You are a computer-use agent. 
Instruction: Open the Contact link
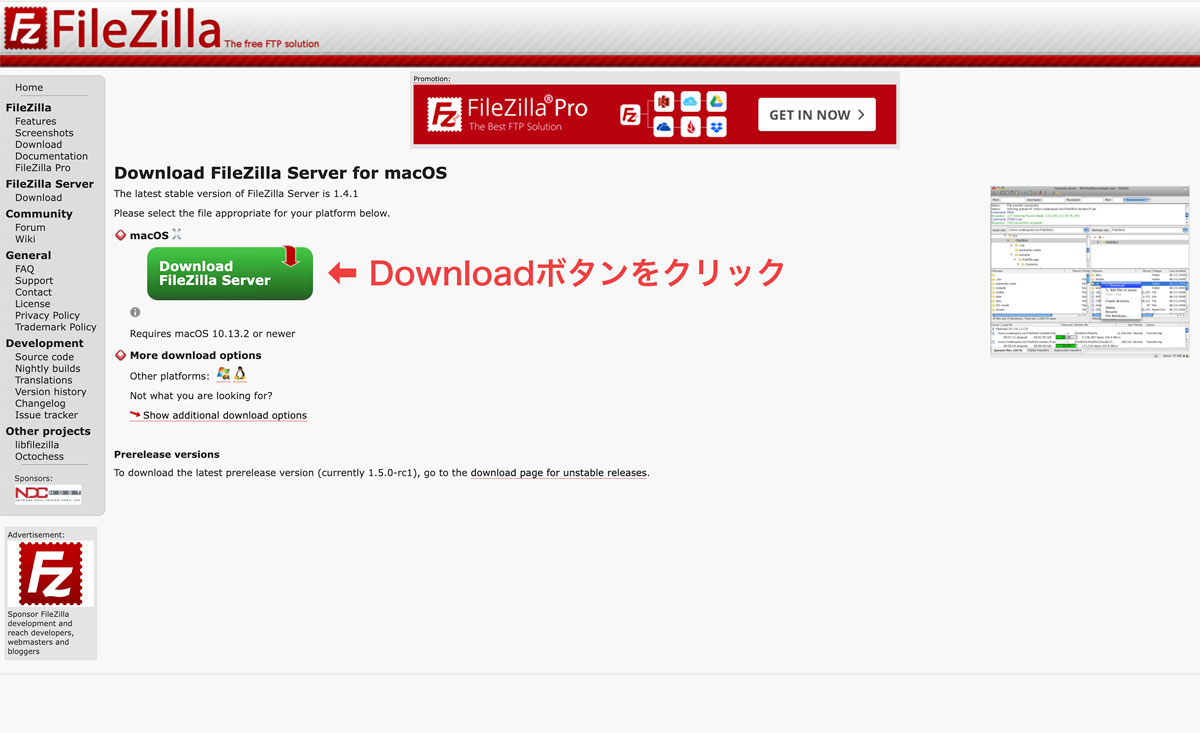(x=33, y=292)
